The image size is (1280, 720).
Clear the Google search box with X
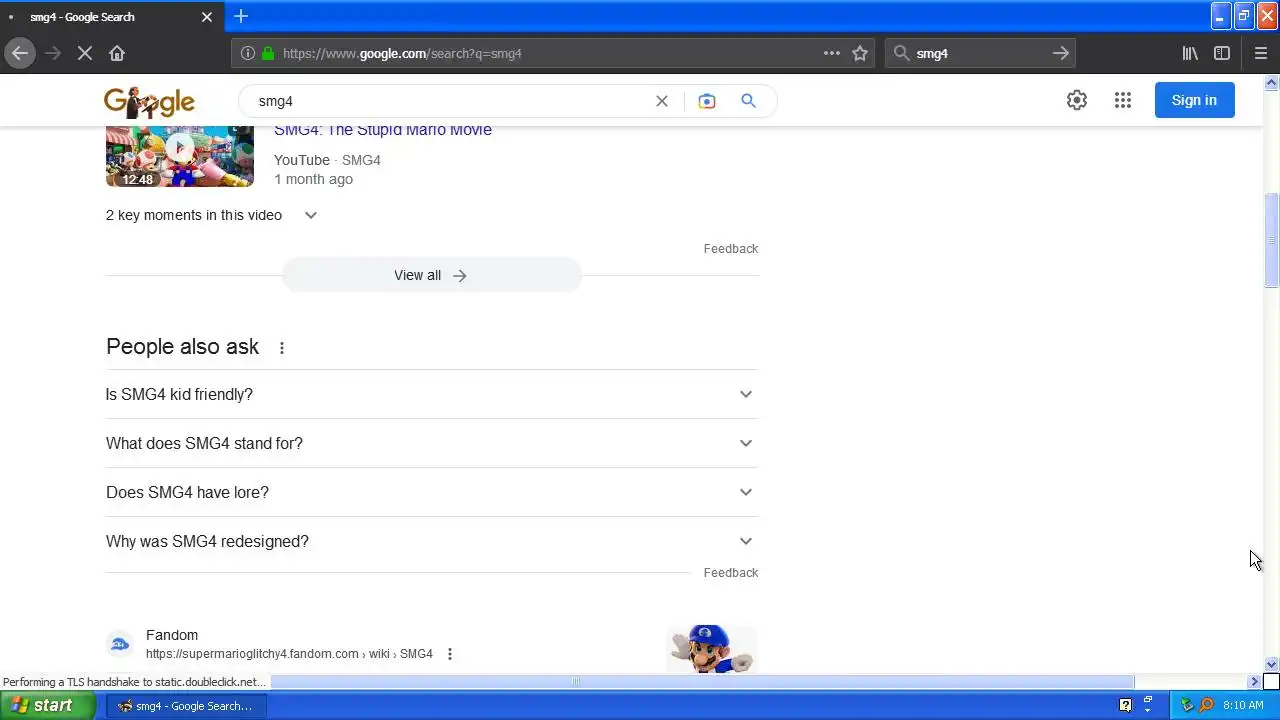tap(661, 101)
